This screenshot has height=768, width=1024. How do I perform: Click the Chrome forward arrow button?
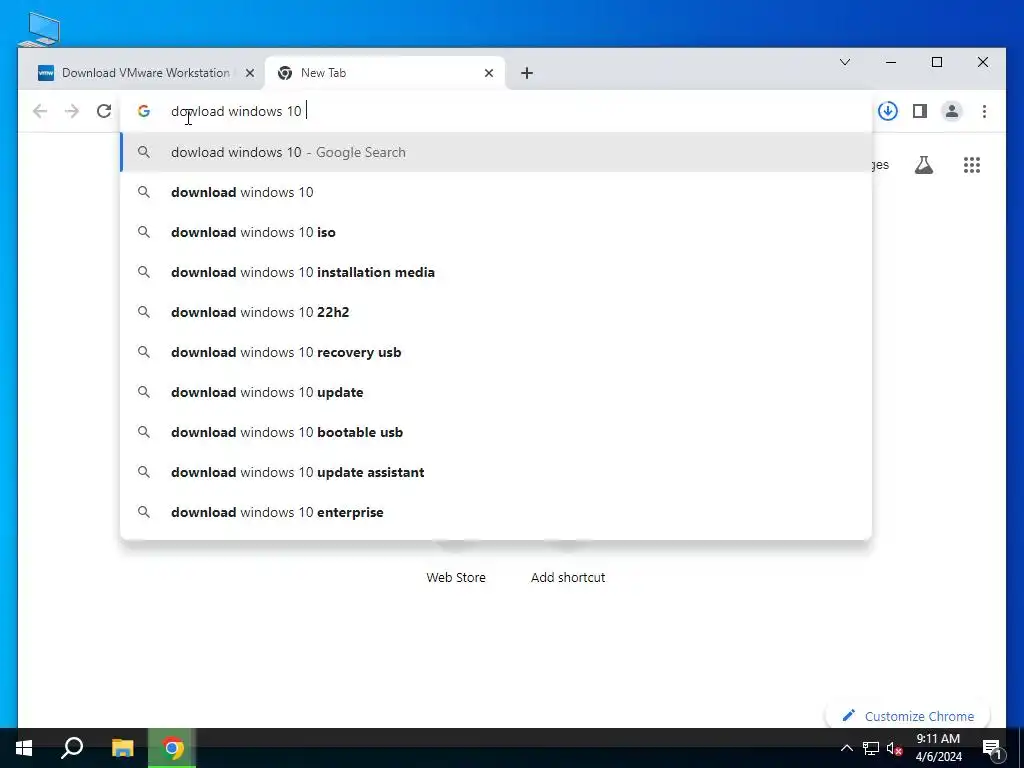[x=72, y=111]
